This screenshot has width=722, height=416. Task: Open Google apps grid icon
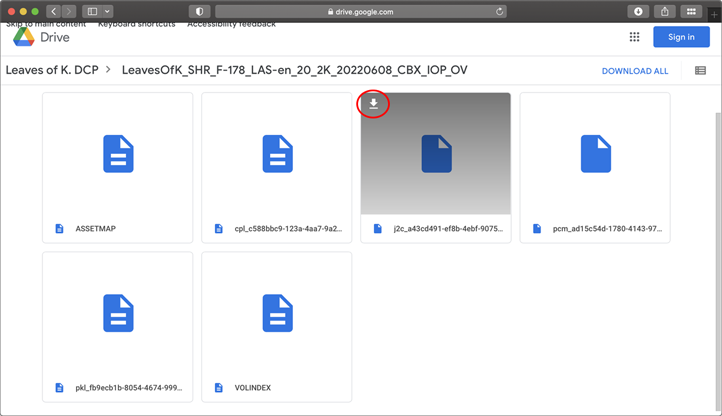[x=634, y=37]
